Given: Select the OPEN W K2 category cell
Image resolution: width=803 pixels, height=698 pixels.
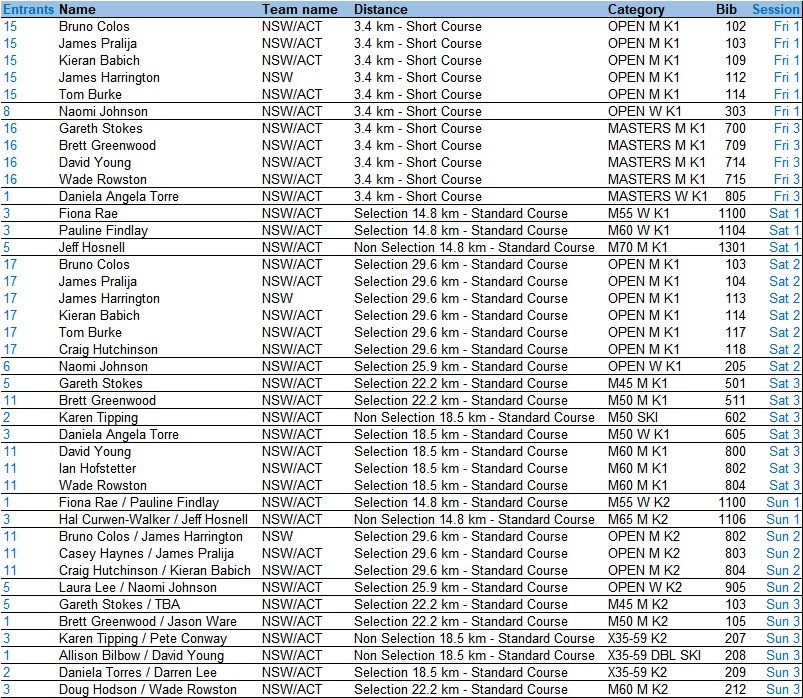Looking at the screenshot, I should (x=645, y=587).
